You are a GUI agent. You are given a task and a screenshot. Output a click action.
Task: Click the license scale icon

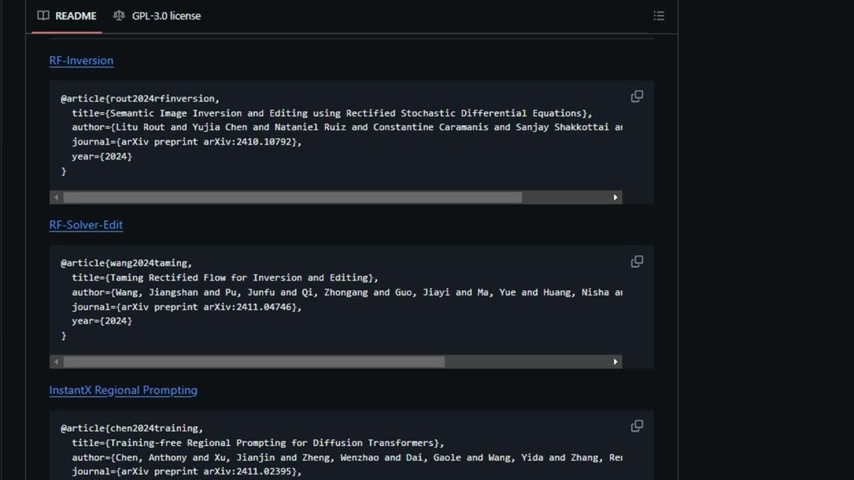click(119, 15)
